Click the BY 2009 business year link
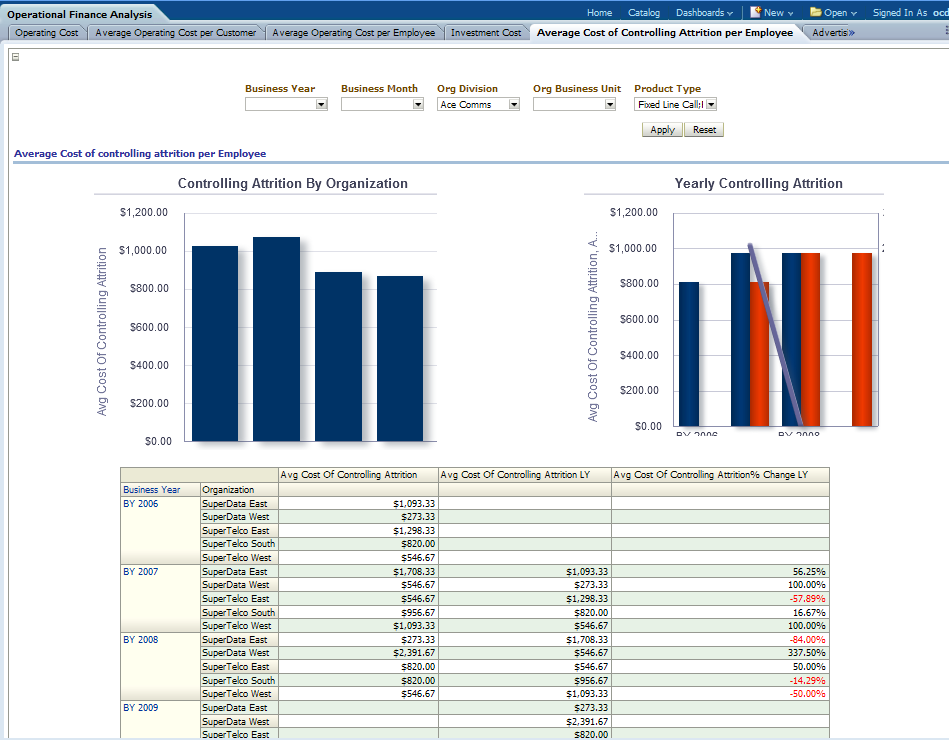Viewport: 949px width, 740px height. click(140, 707)
